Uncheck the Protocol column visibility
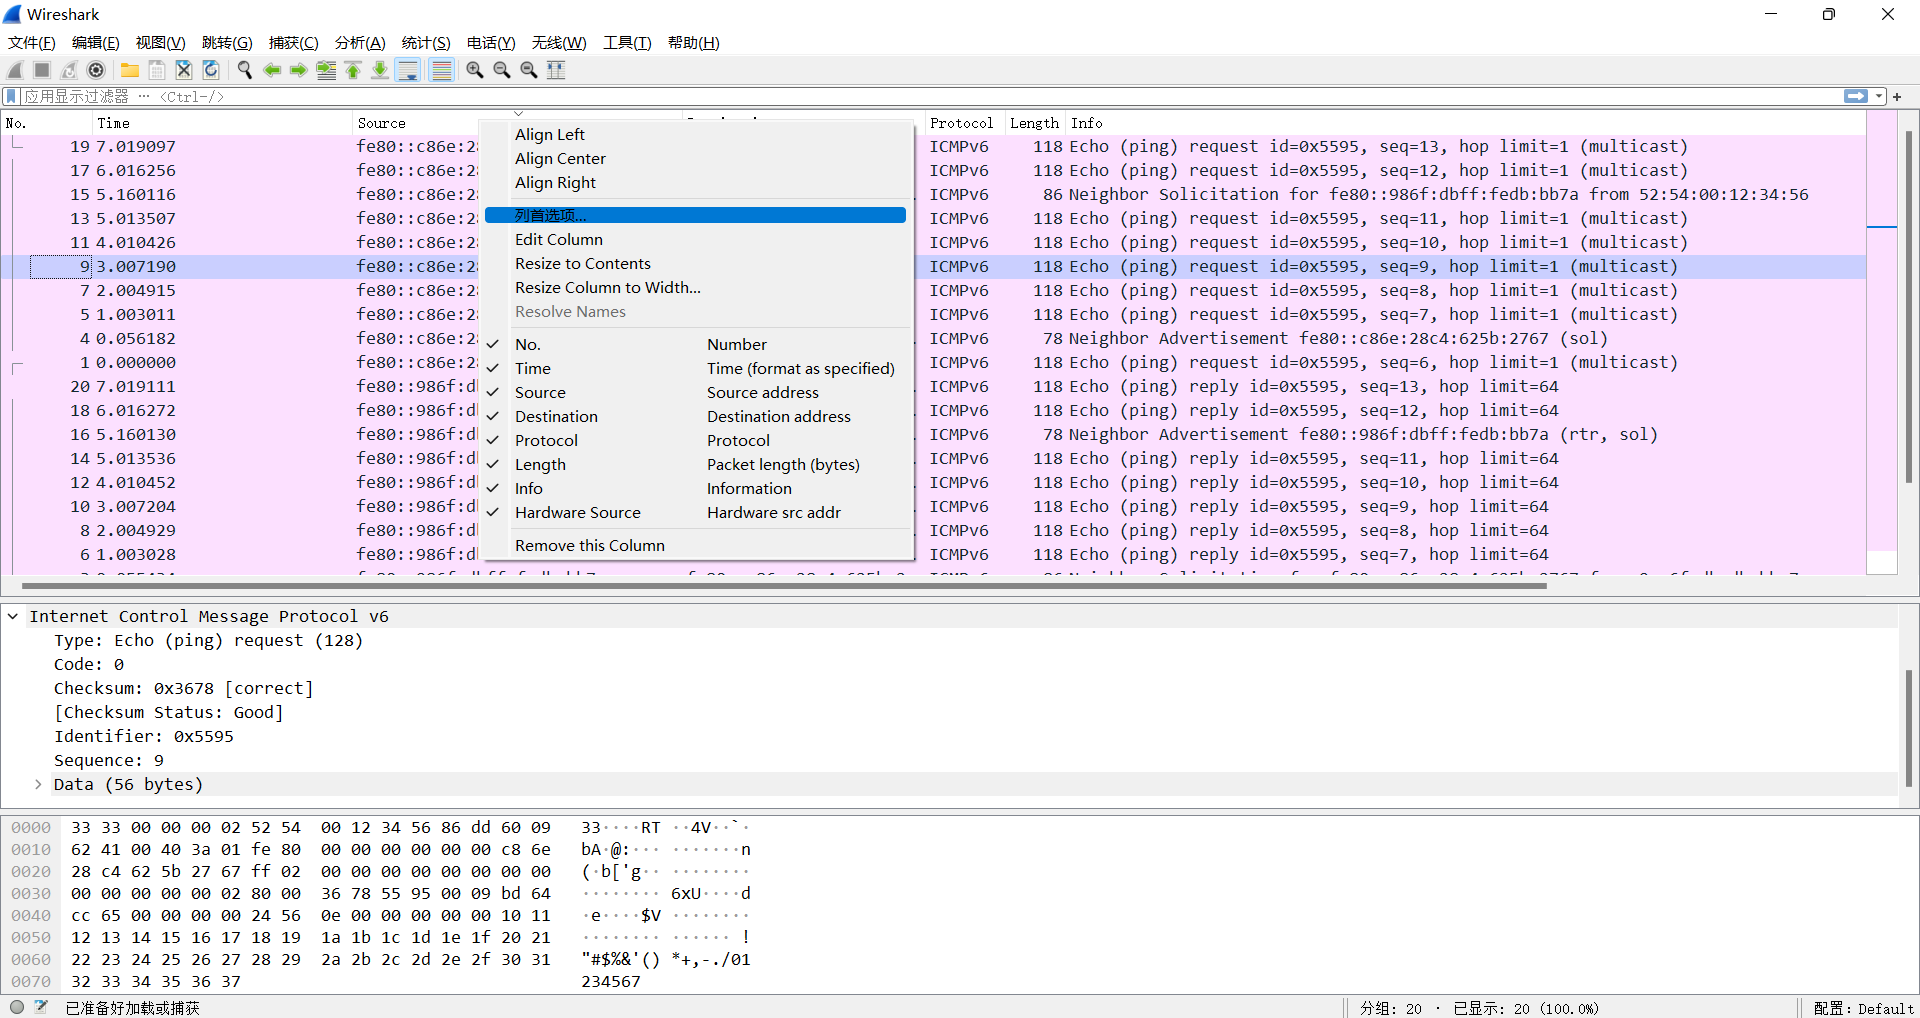The image size is (1920, 1018). [x=696, y=440]
